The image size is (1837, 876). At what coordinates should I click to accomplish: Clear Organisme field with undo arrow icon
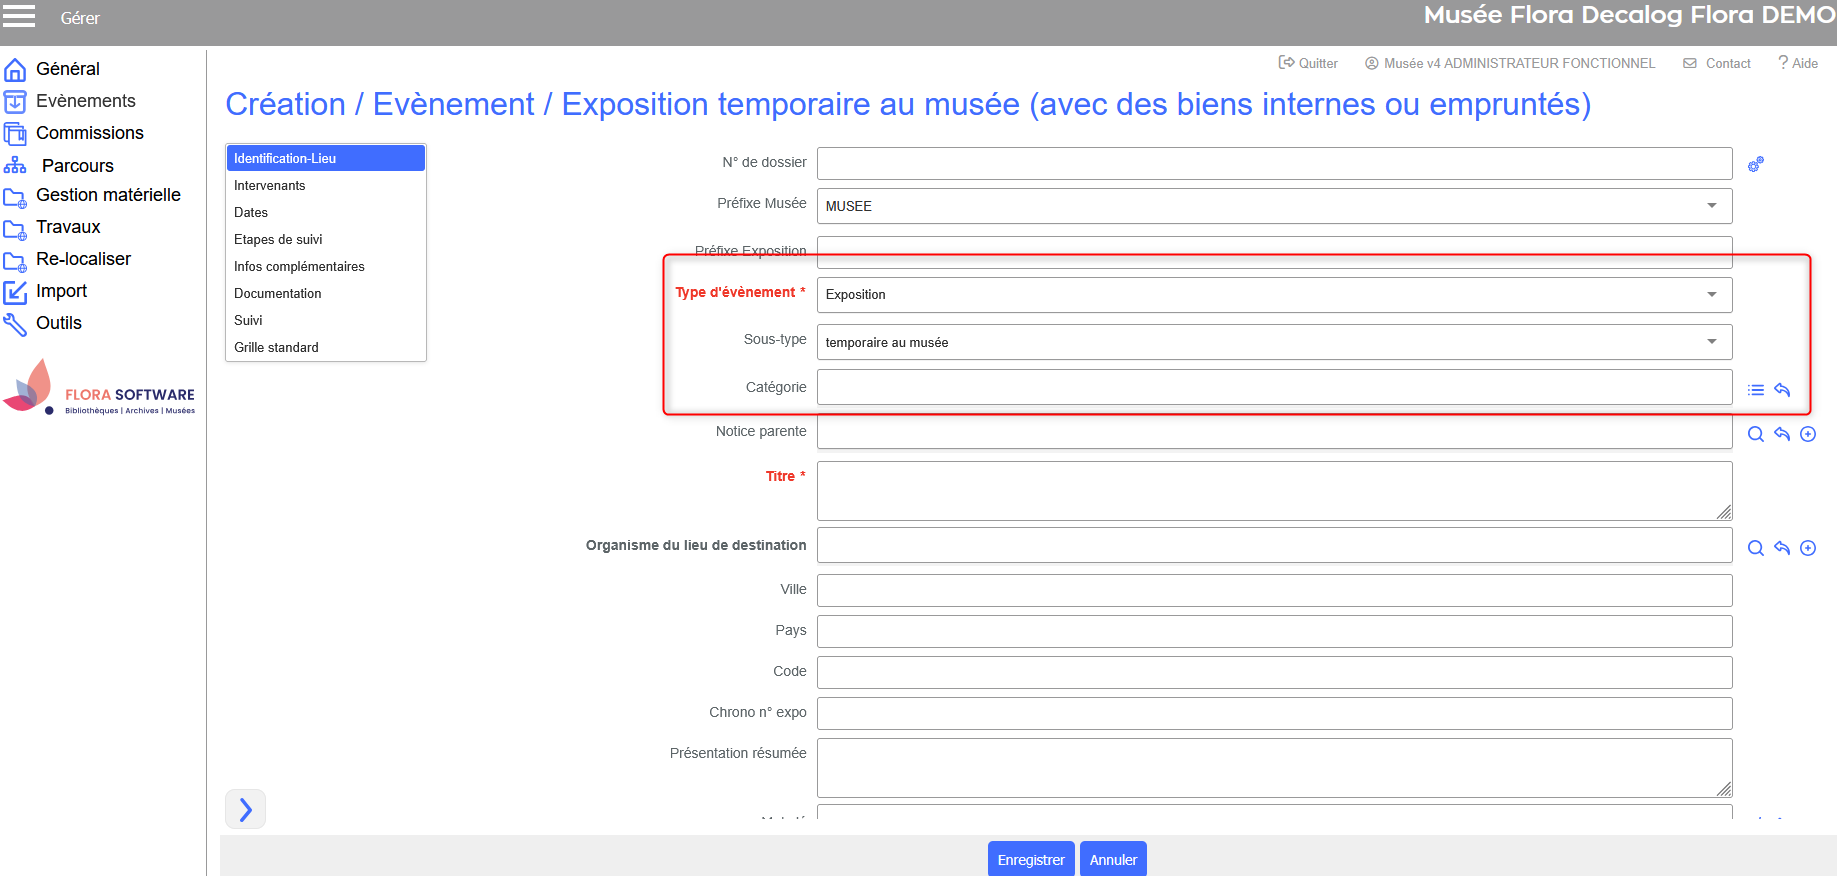[1782, 548]
